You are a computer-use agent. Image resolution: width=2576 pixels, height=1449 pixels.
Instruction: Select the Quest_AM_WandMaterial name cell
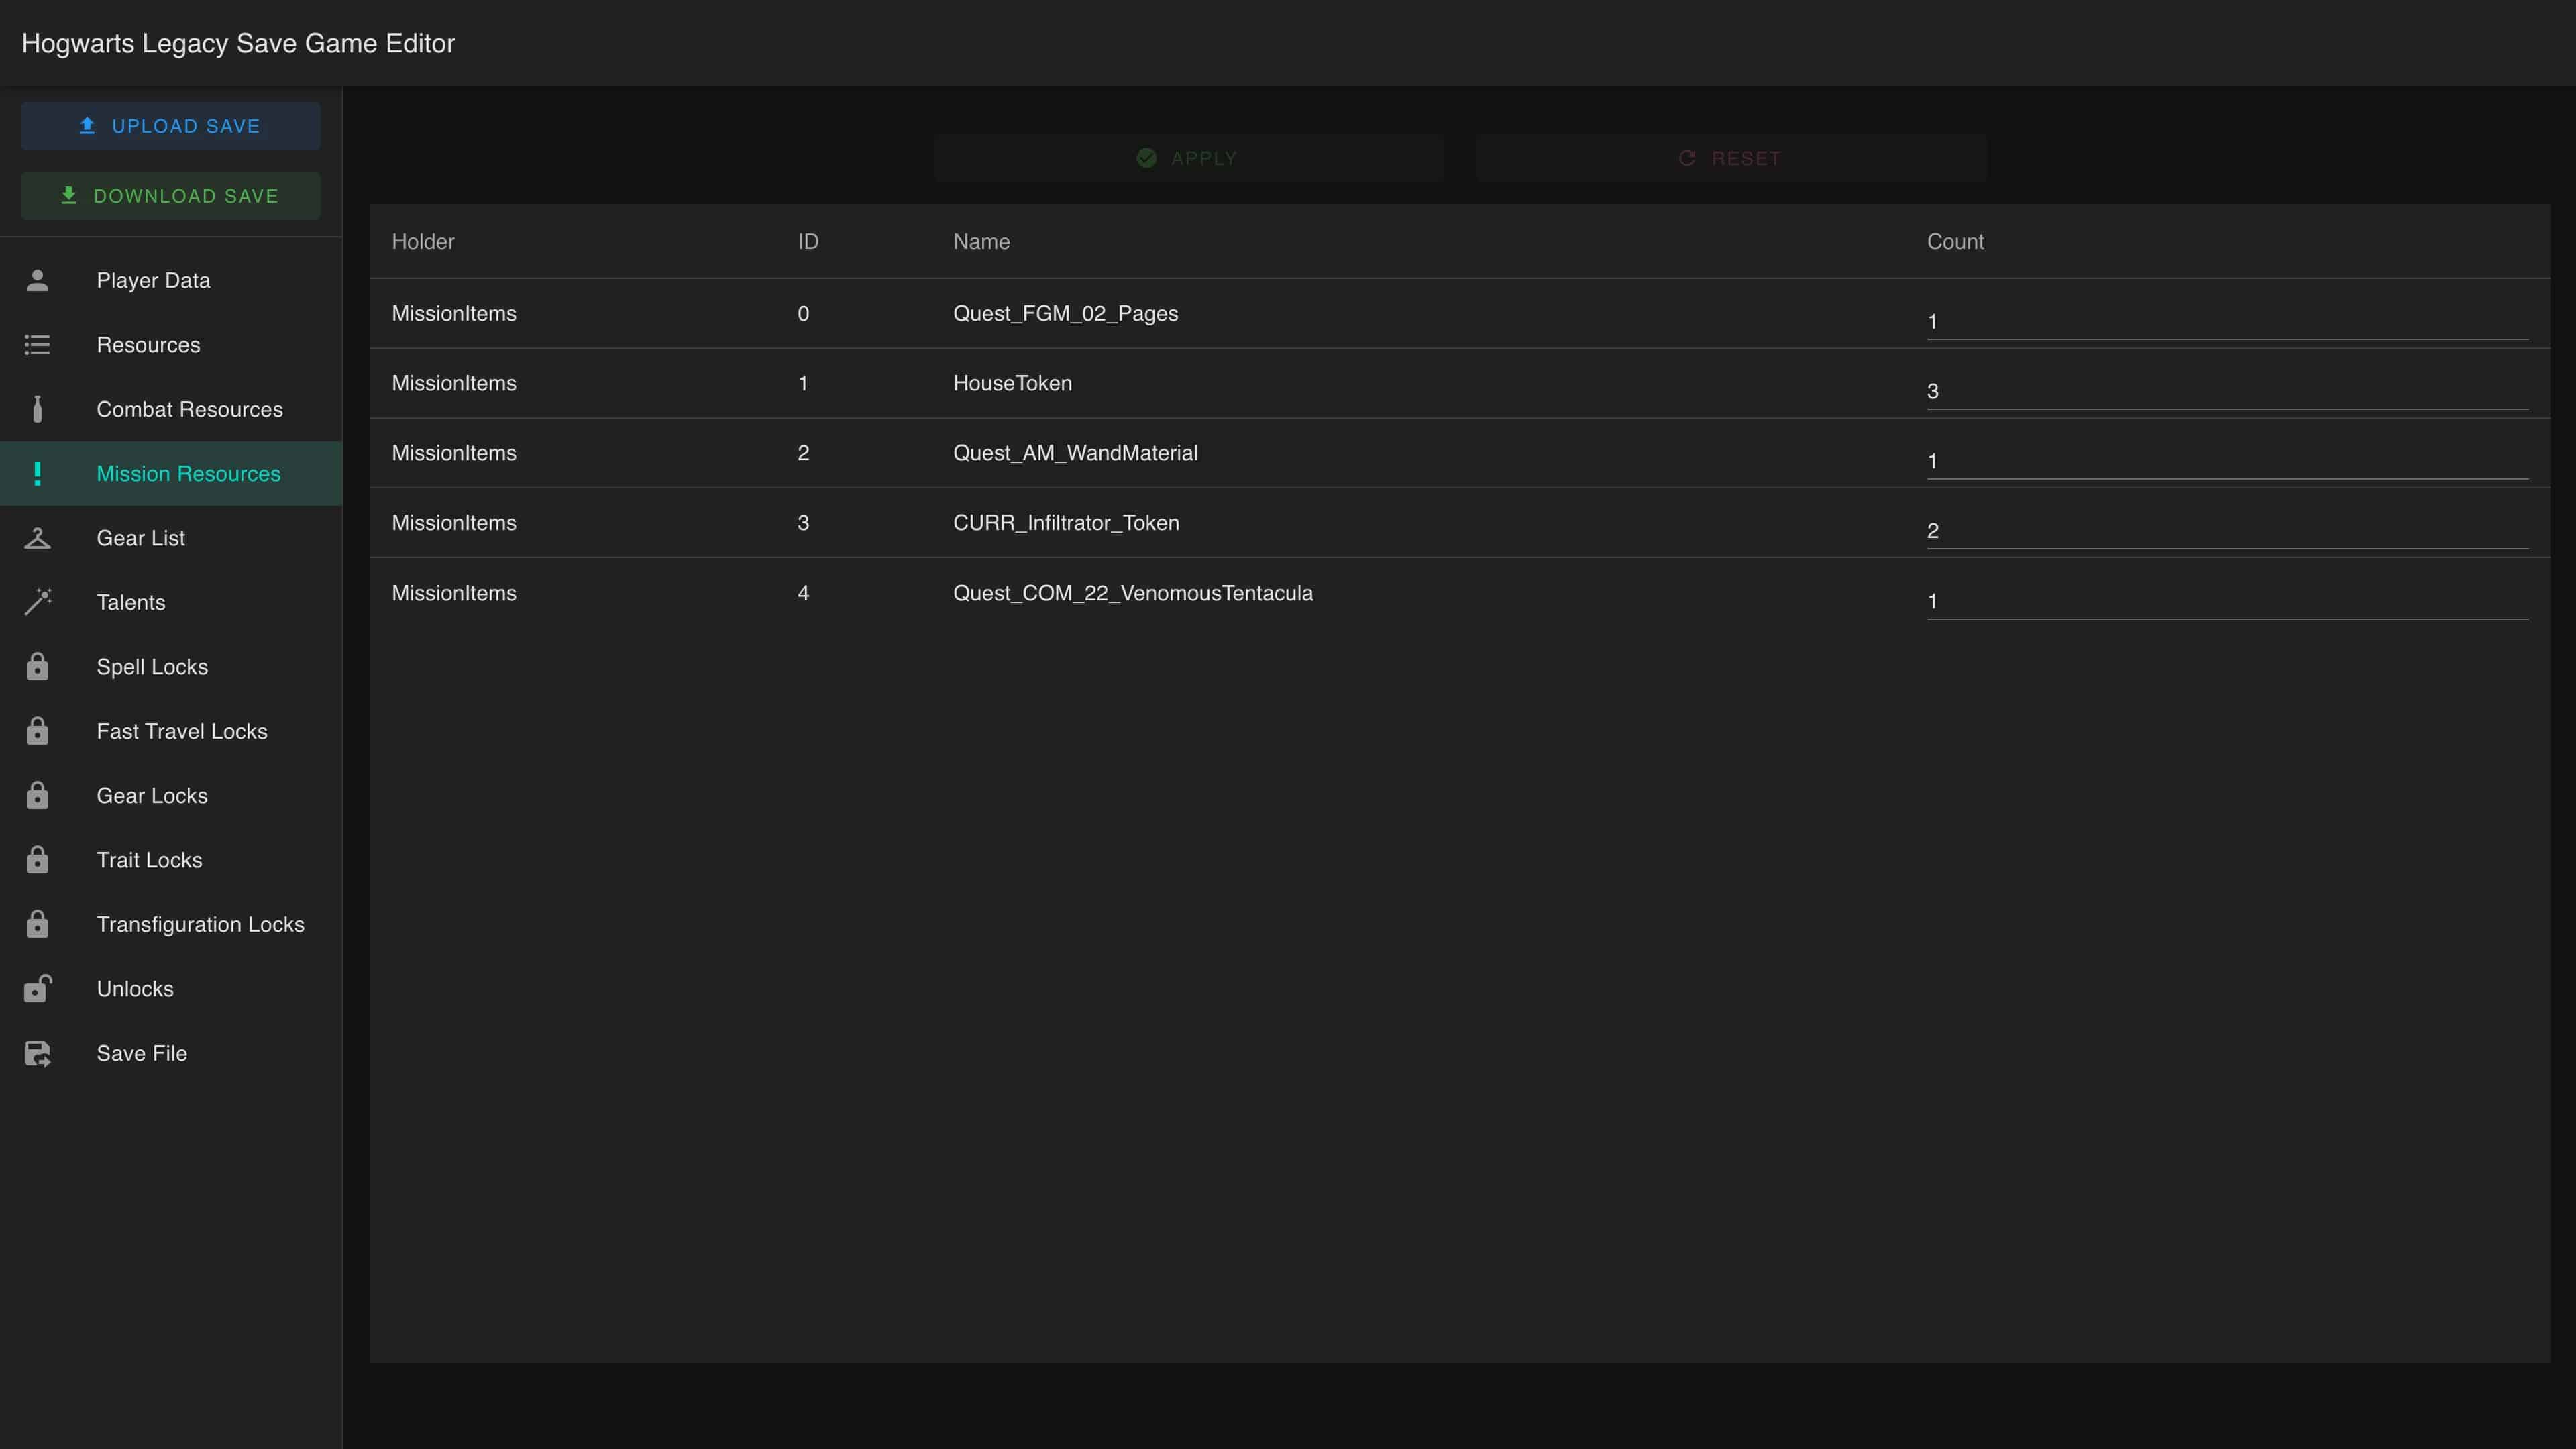[1075, 453]
